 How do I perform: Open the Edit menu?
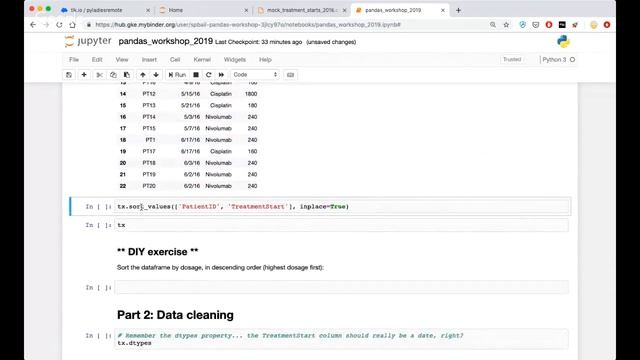(x=97, y=60)
